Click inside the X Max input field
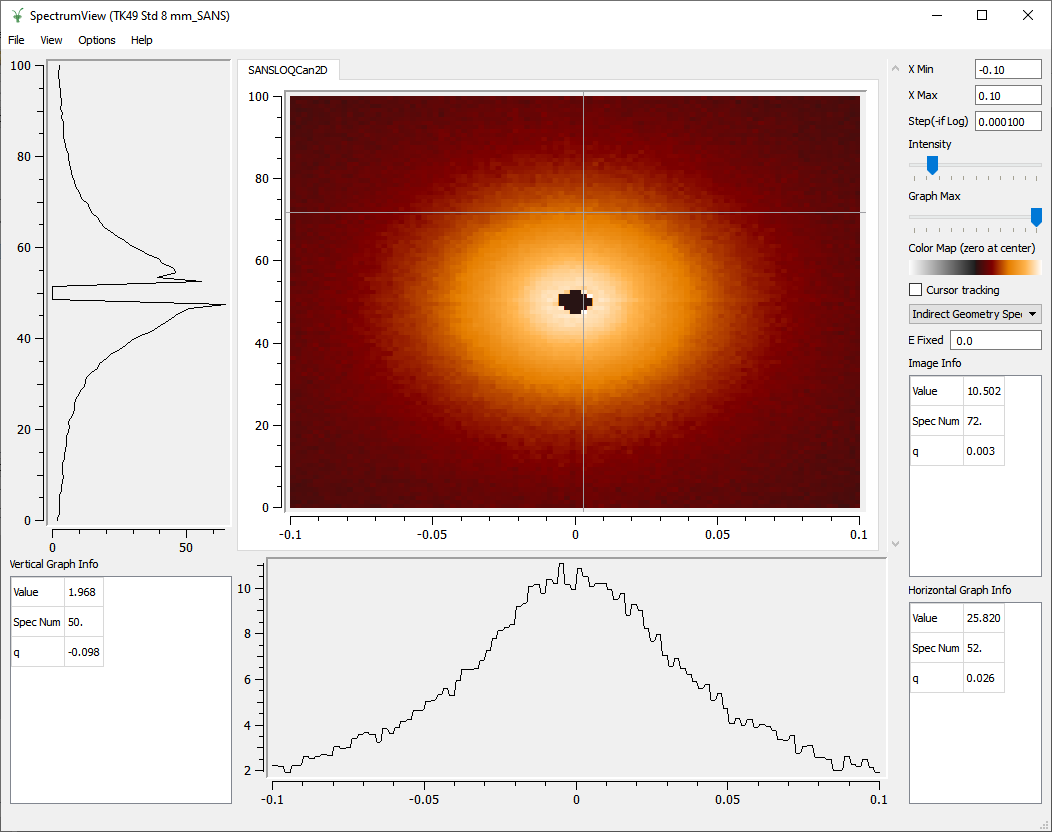1052x832 pixels. 1007,94
